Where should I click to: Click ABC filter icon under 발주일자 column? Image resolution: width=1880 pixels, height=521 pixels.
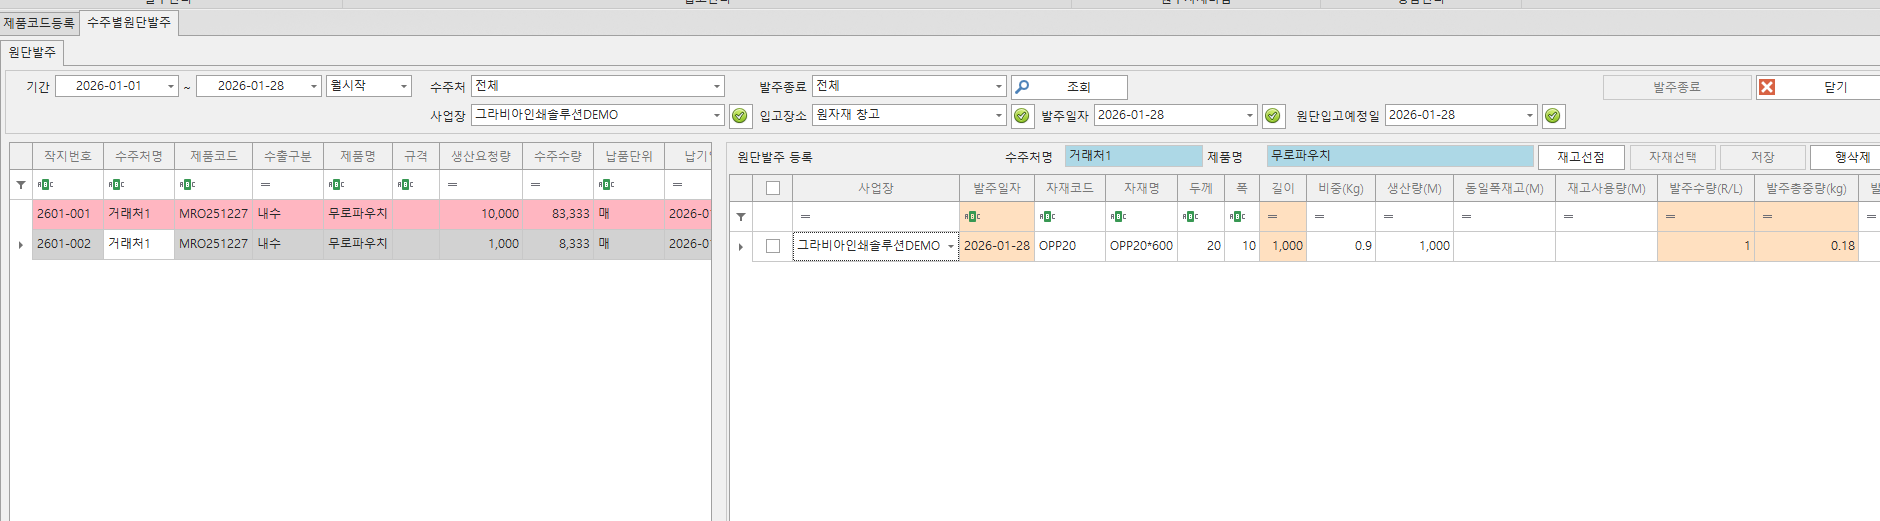point(972,216)
